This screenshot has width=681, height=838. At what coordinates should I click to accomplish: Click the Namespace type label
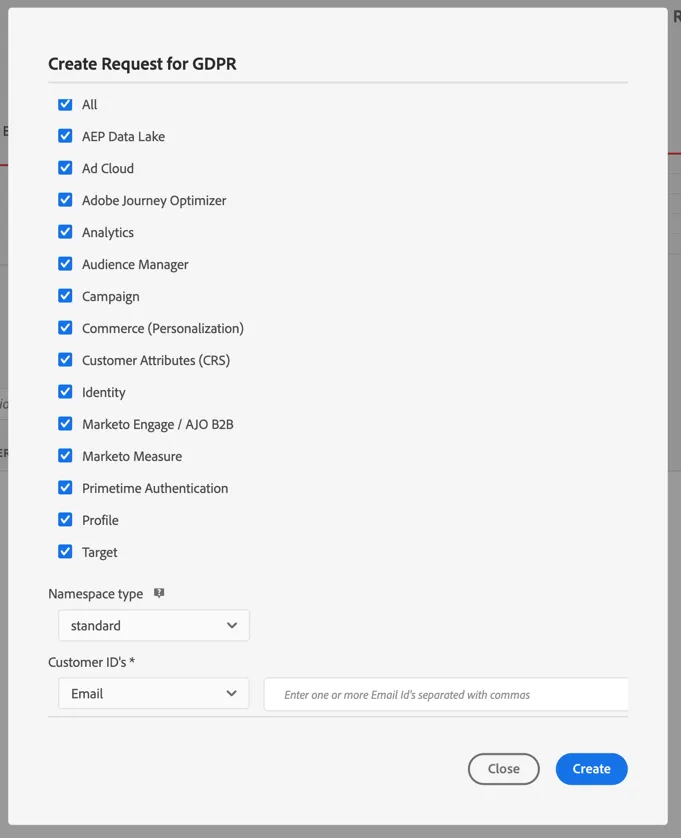(96, 594)
